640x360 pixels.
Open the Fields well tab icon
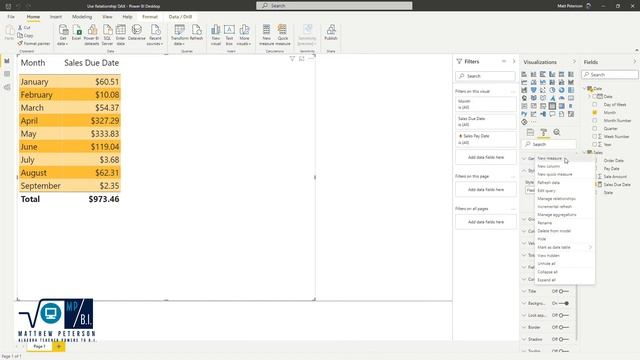click(x=530, y=132)
